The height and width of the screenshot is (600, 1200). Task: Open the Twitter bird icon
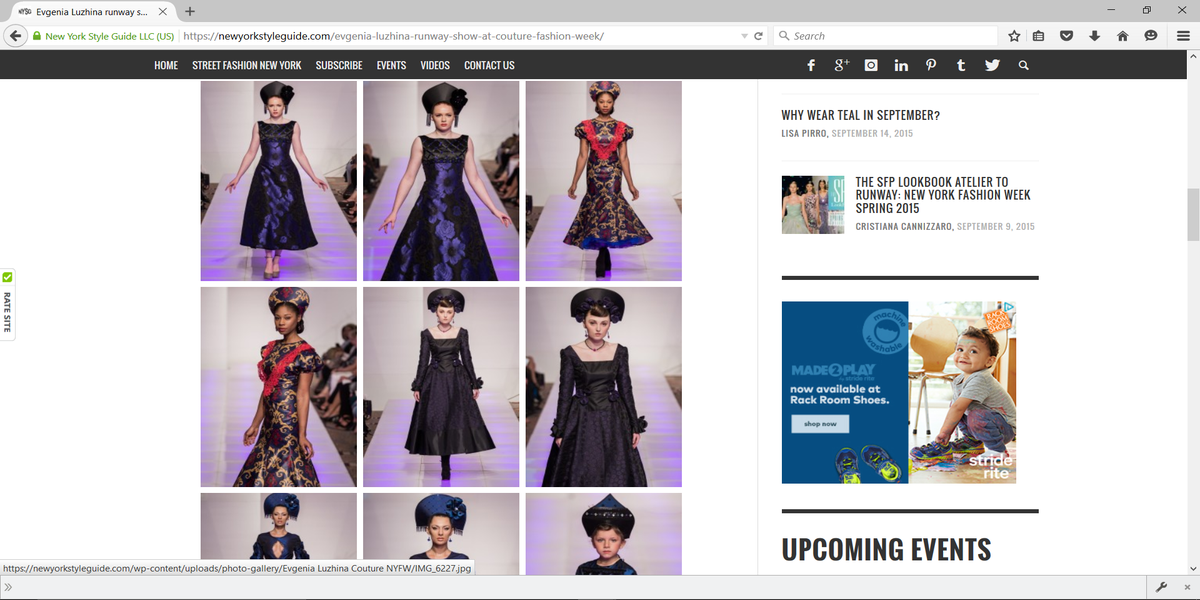[x=992, y=65]
